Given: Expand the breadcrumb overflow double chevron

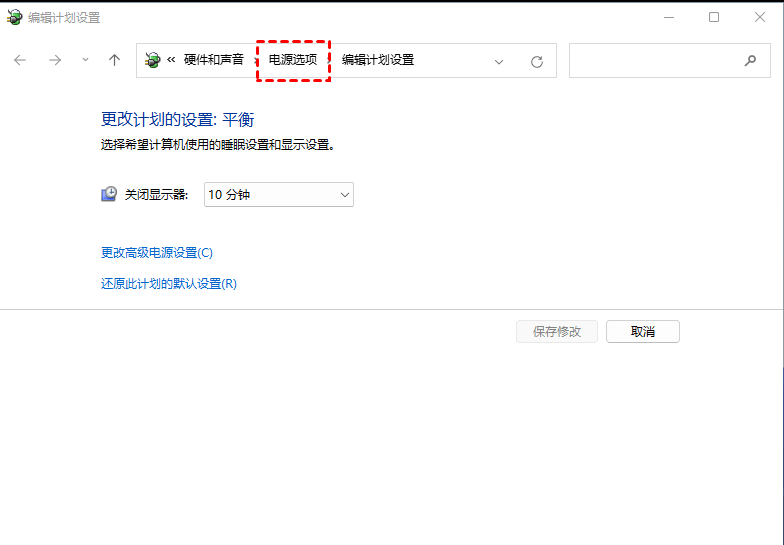Looking at the screenshot, I should pyautogui.click(x=171, y=60).
